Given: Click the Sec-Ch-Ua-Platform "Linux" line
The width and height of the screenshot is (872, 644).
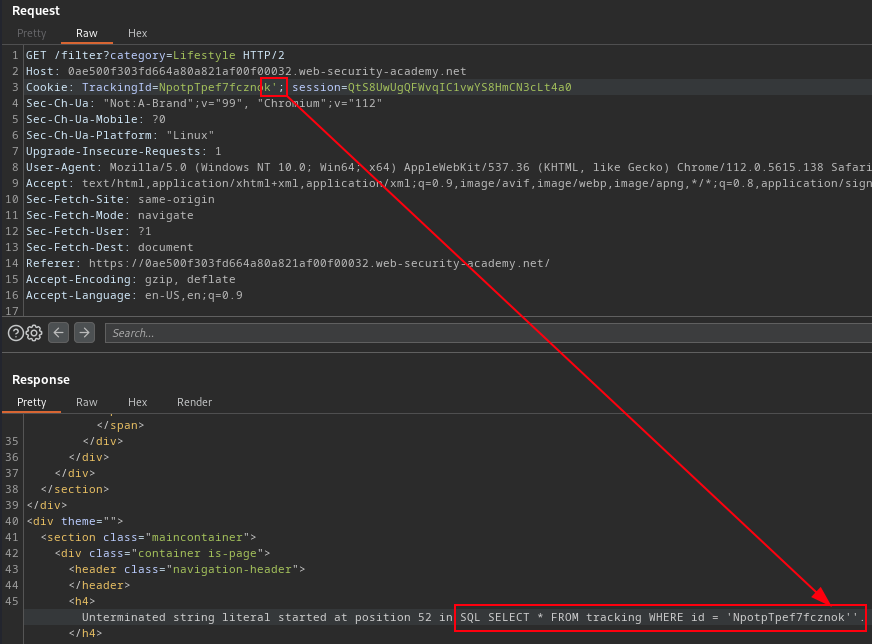Looking at the screenshot, I should (120, 136).
